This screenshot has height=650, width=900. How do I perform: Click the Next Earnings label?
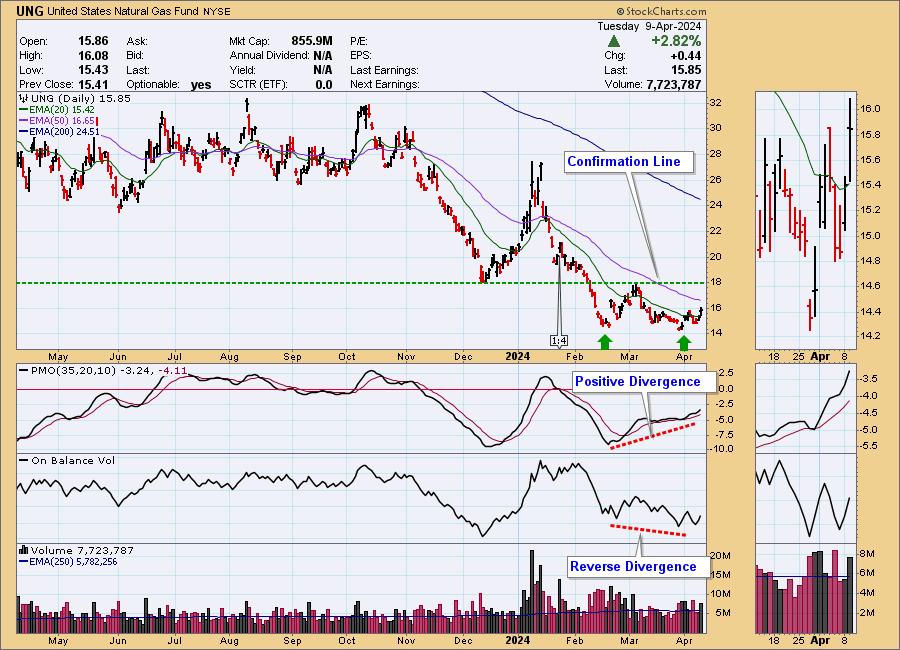click(x=385, y=84)
